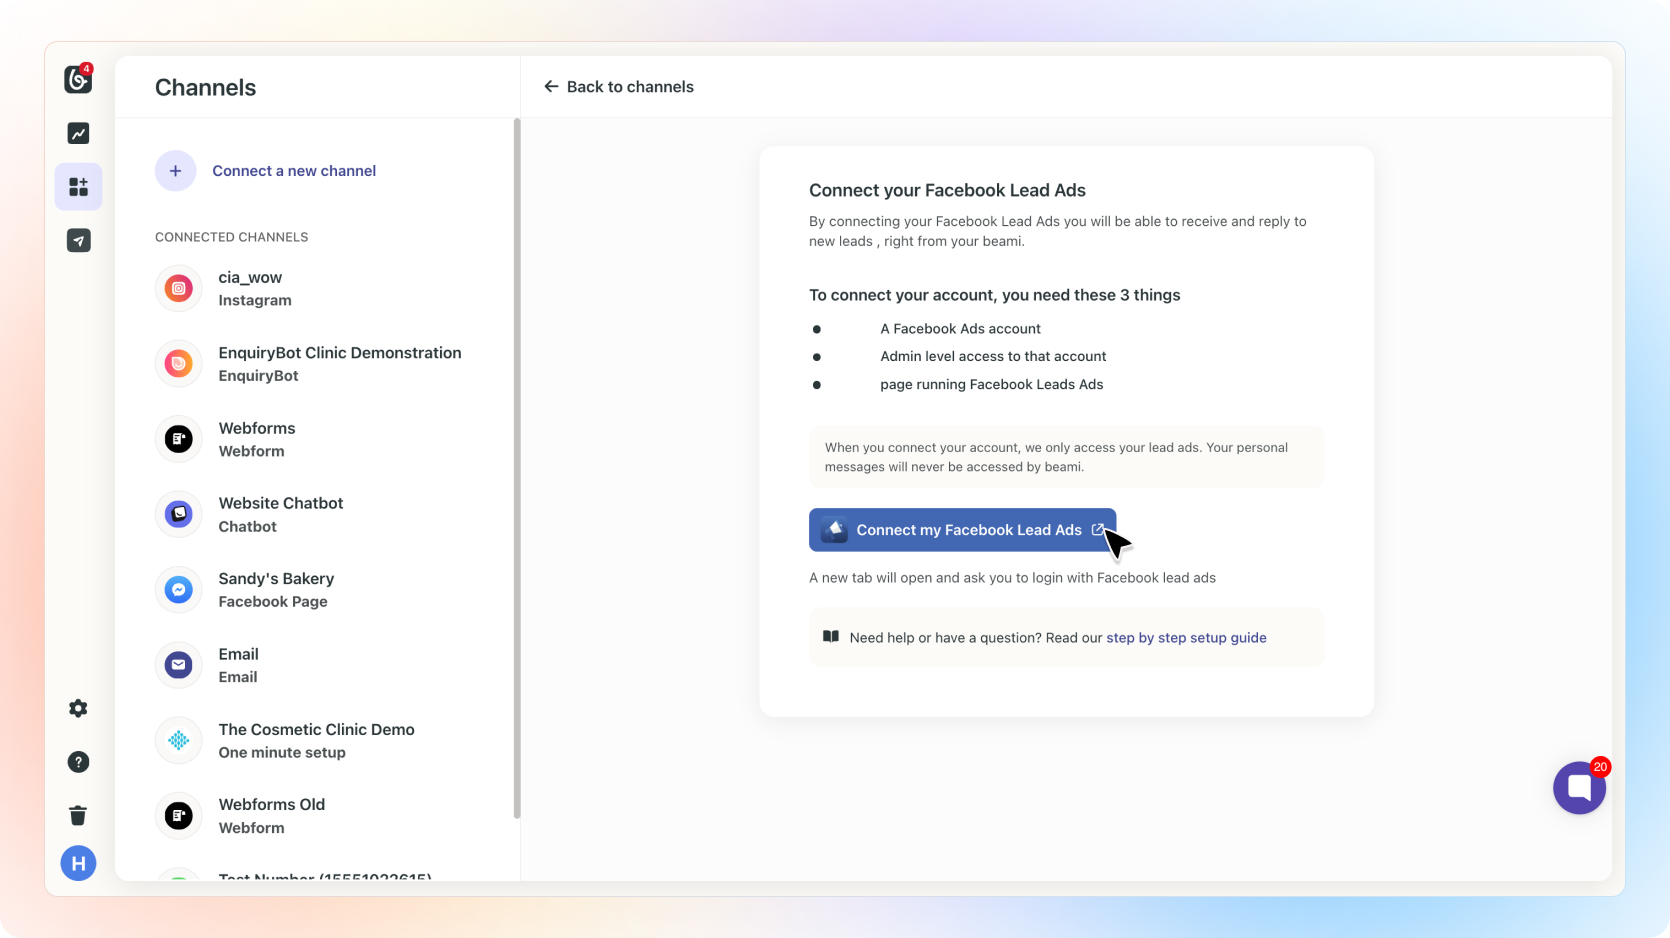This screenshot has height=938, width=1670.
Task: Go Back to channels
Action: point(619,87)
